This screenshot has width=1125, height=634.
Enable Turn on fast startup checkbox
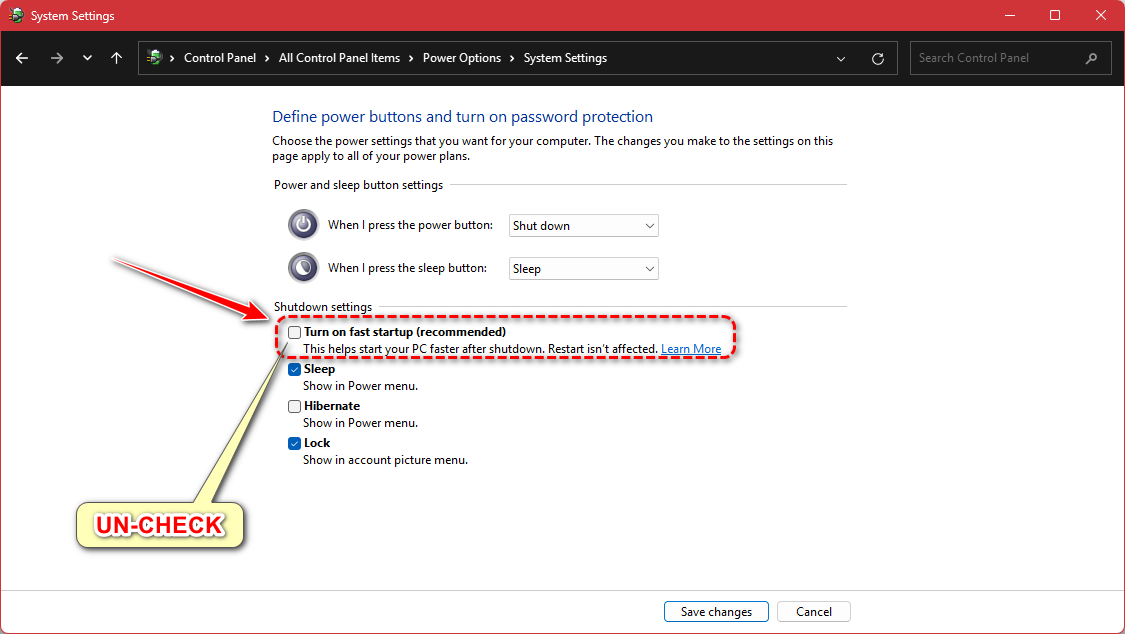(x=295, y=332)
